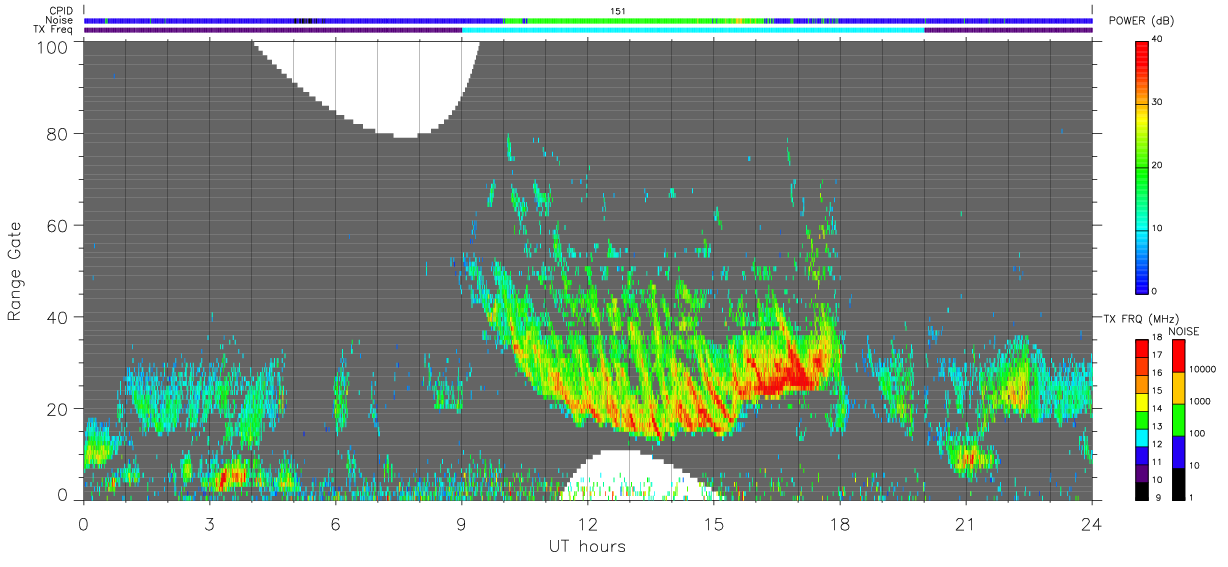Click UT hour tick label 3
The width and height of the screenshot is (1228, 567).
pos(209,523)
